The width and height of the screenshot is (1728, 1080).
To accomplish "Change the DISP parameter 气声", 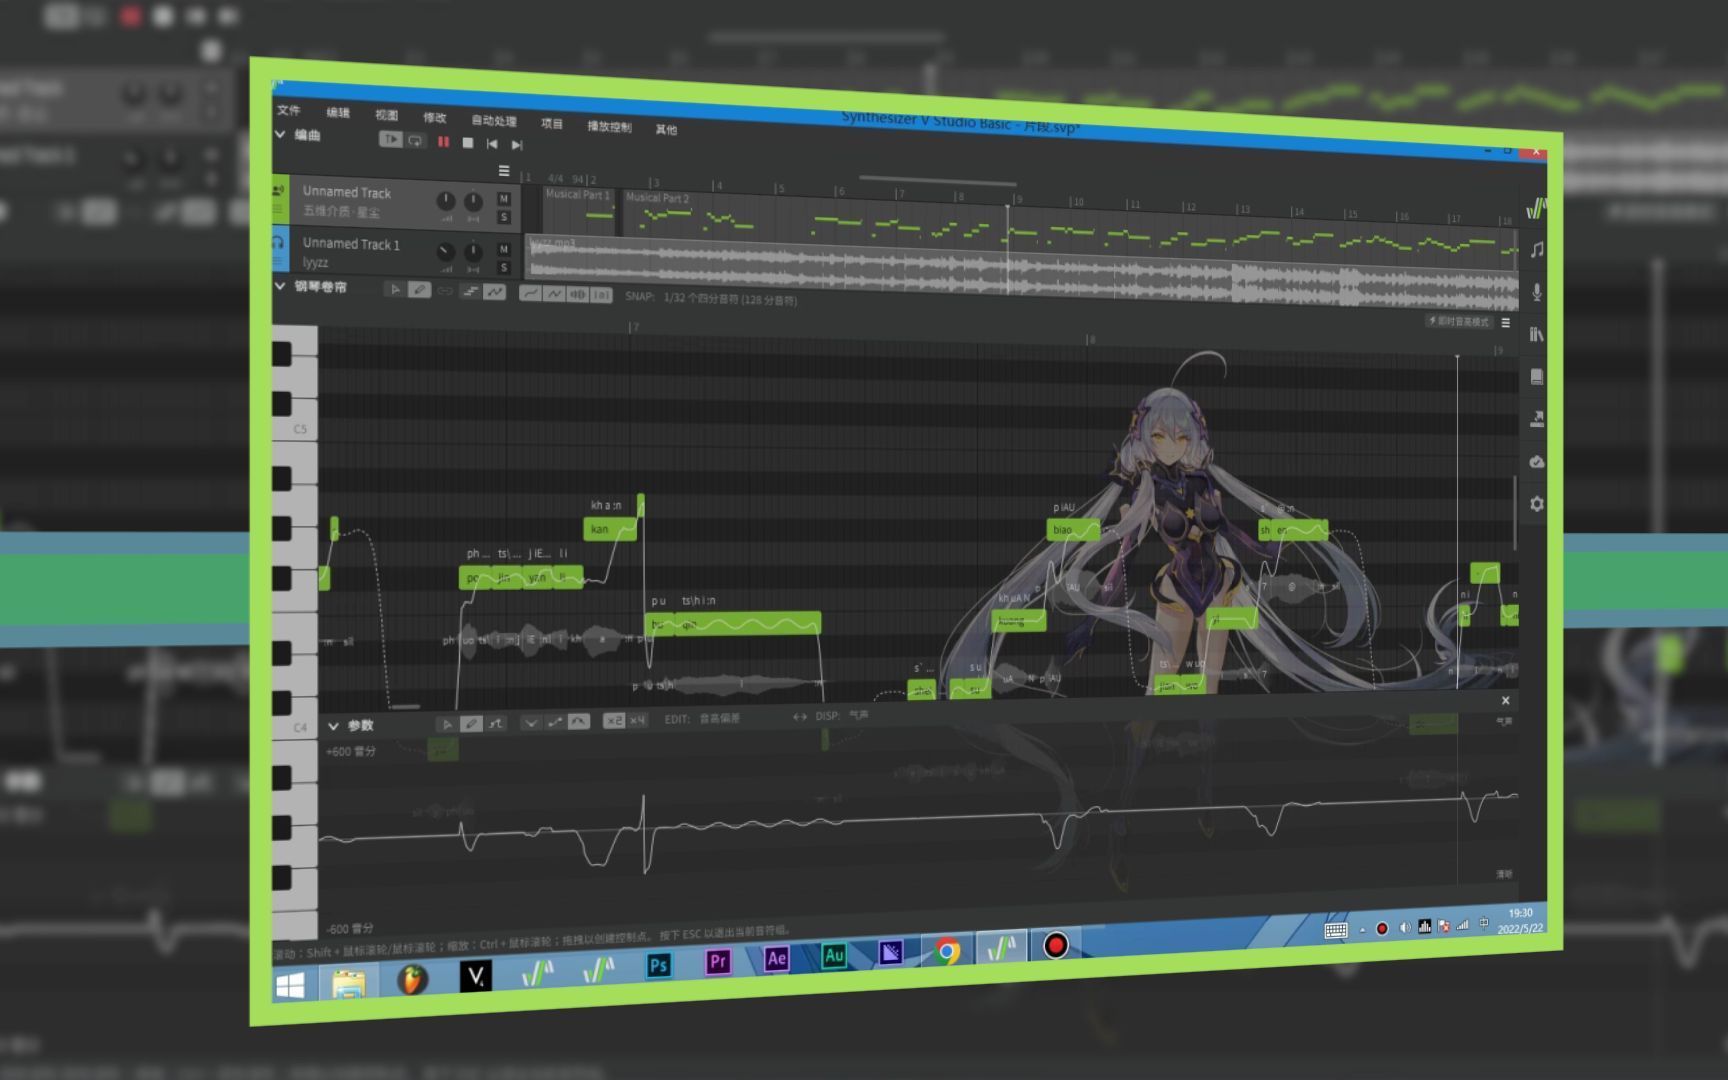I will tap(859, 715).
